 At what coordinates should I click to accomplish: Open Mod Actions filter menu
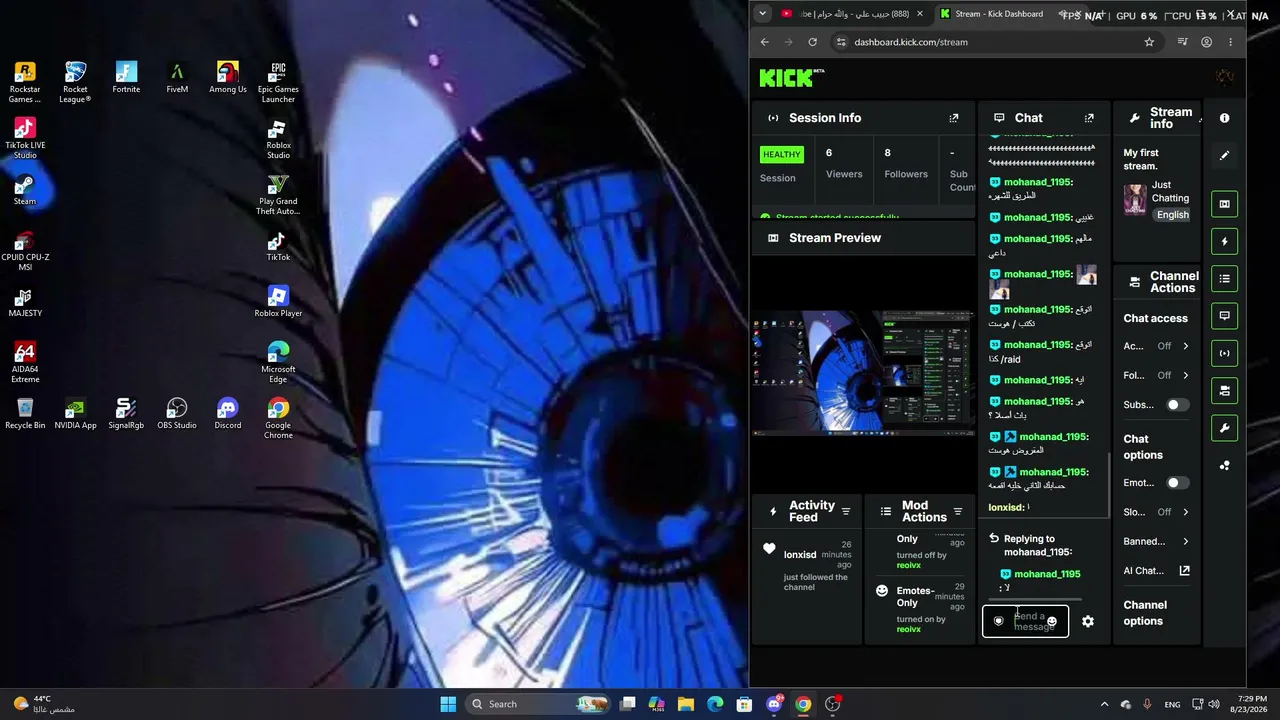(958, 512)
